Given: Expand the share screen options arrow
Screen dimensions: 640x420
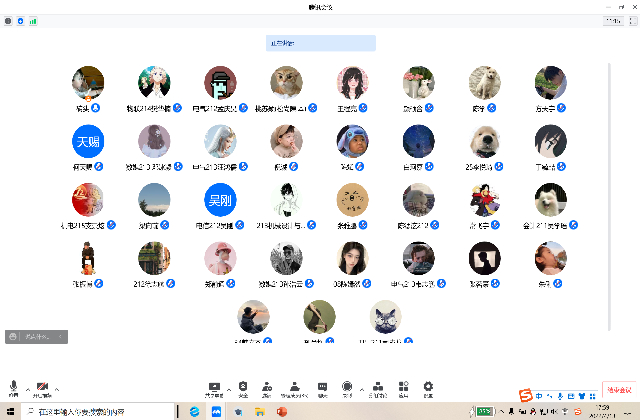Looking at the screenshot, I should point(228,389).
